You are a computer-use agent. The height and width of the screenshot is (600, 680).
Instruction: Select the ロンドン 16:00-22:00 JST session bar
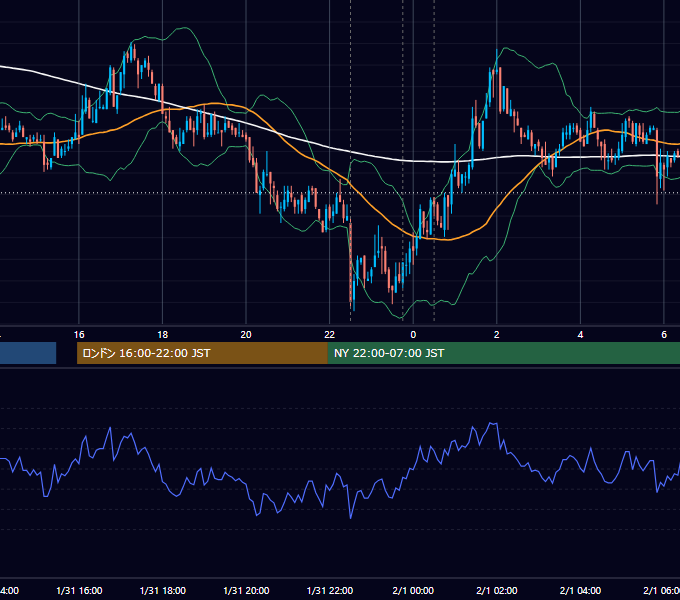click(202, 353)
